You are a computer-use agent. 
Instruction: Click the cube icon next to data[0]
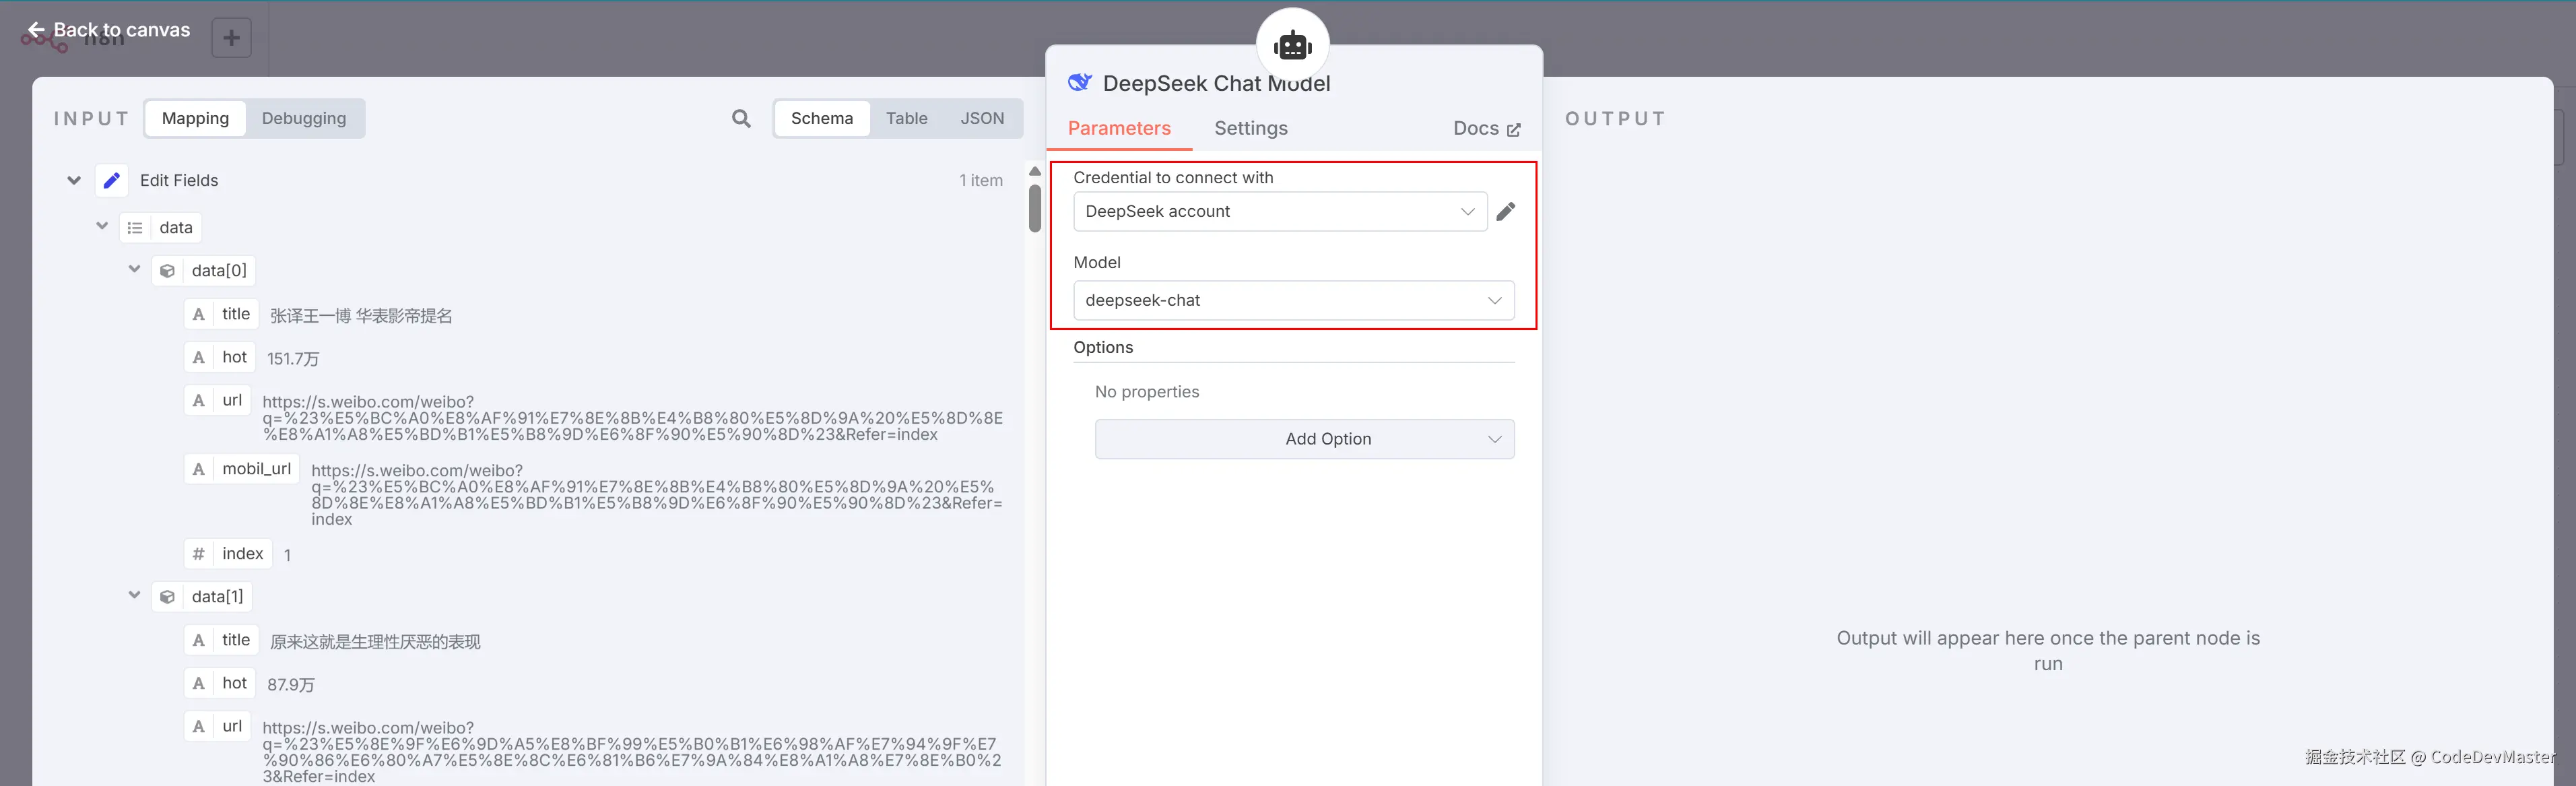tap(168, 271)
